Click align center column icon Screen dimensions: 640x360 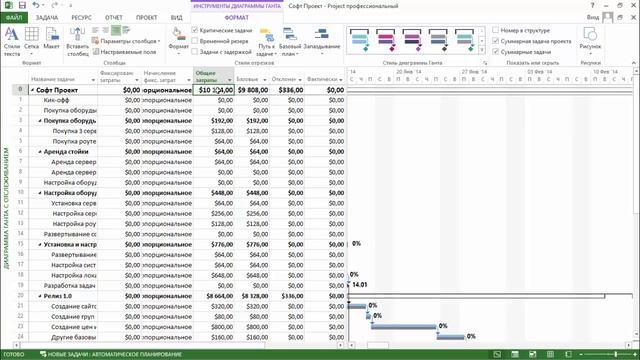pyautogui.click(x=105, y=30)
